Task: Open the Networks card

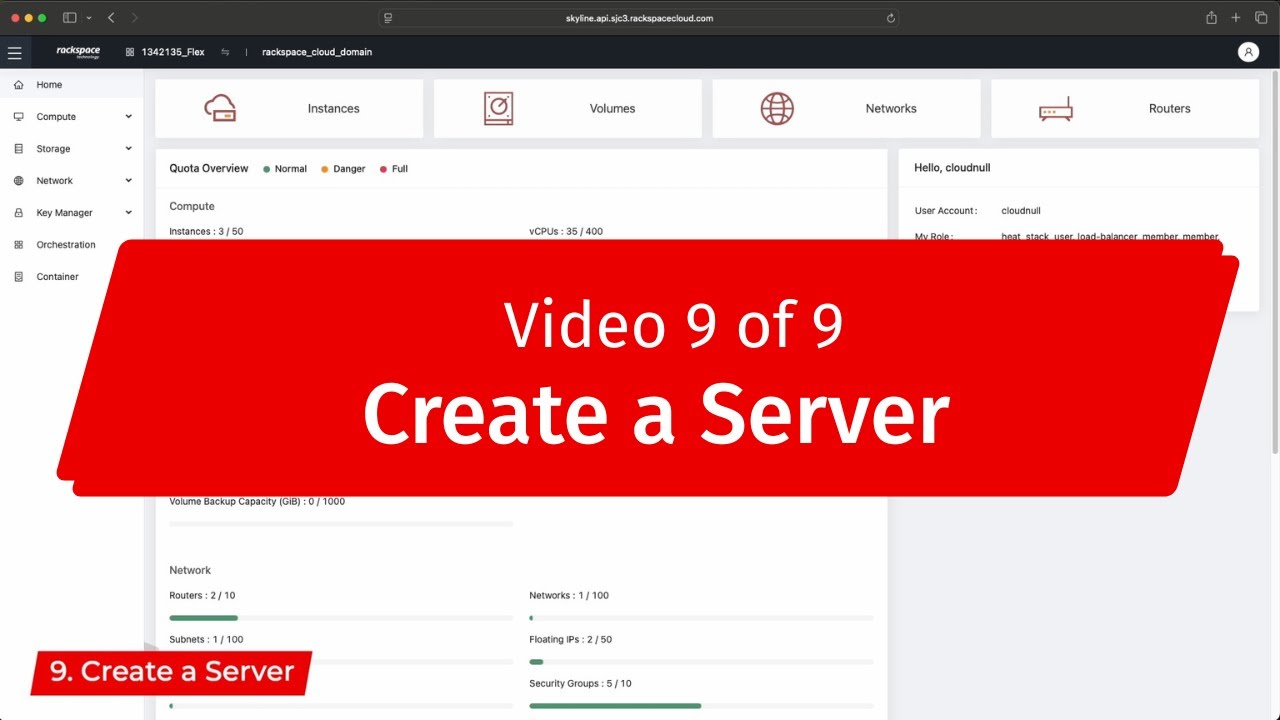Action: pyautogui.click(x=846, y=108)
